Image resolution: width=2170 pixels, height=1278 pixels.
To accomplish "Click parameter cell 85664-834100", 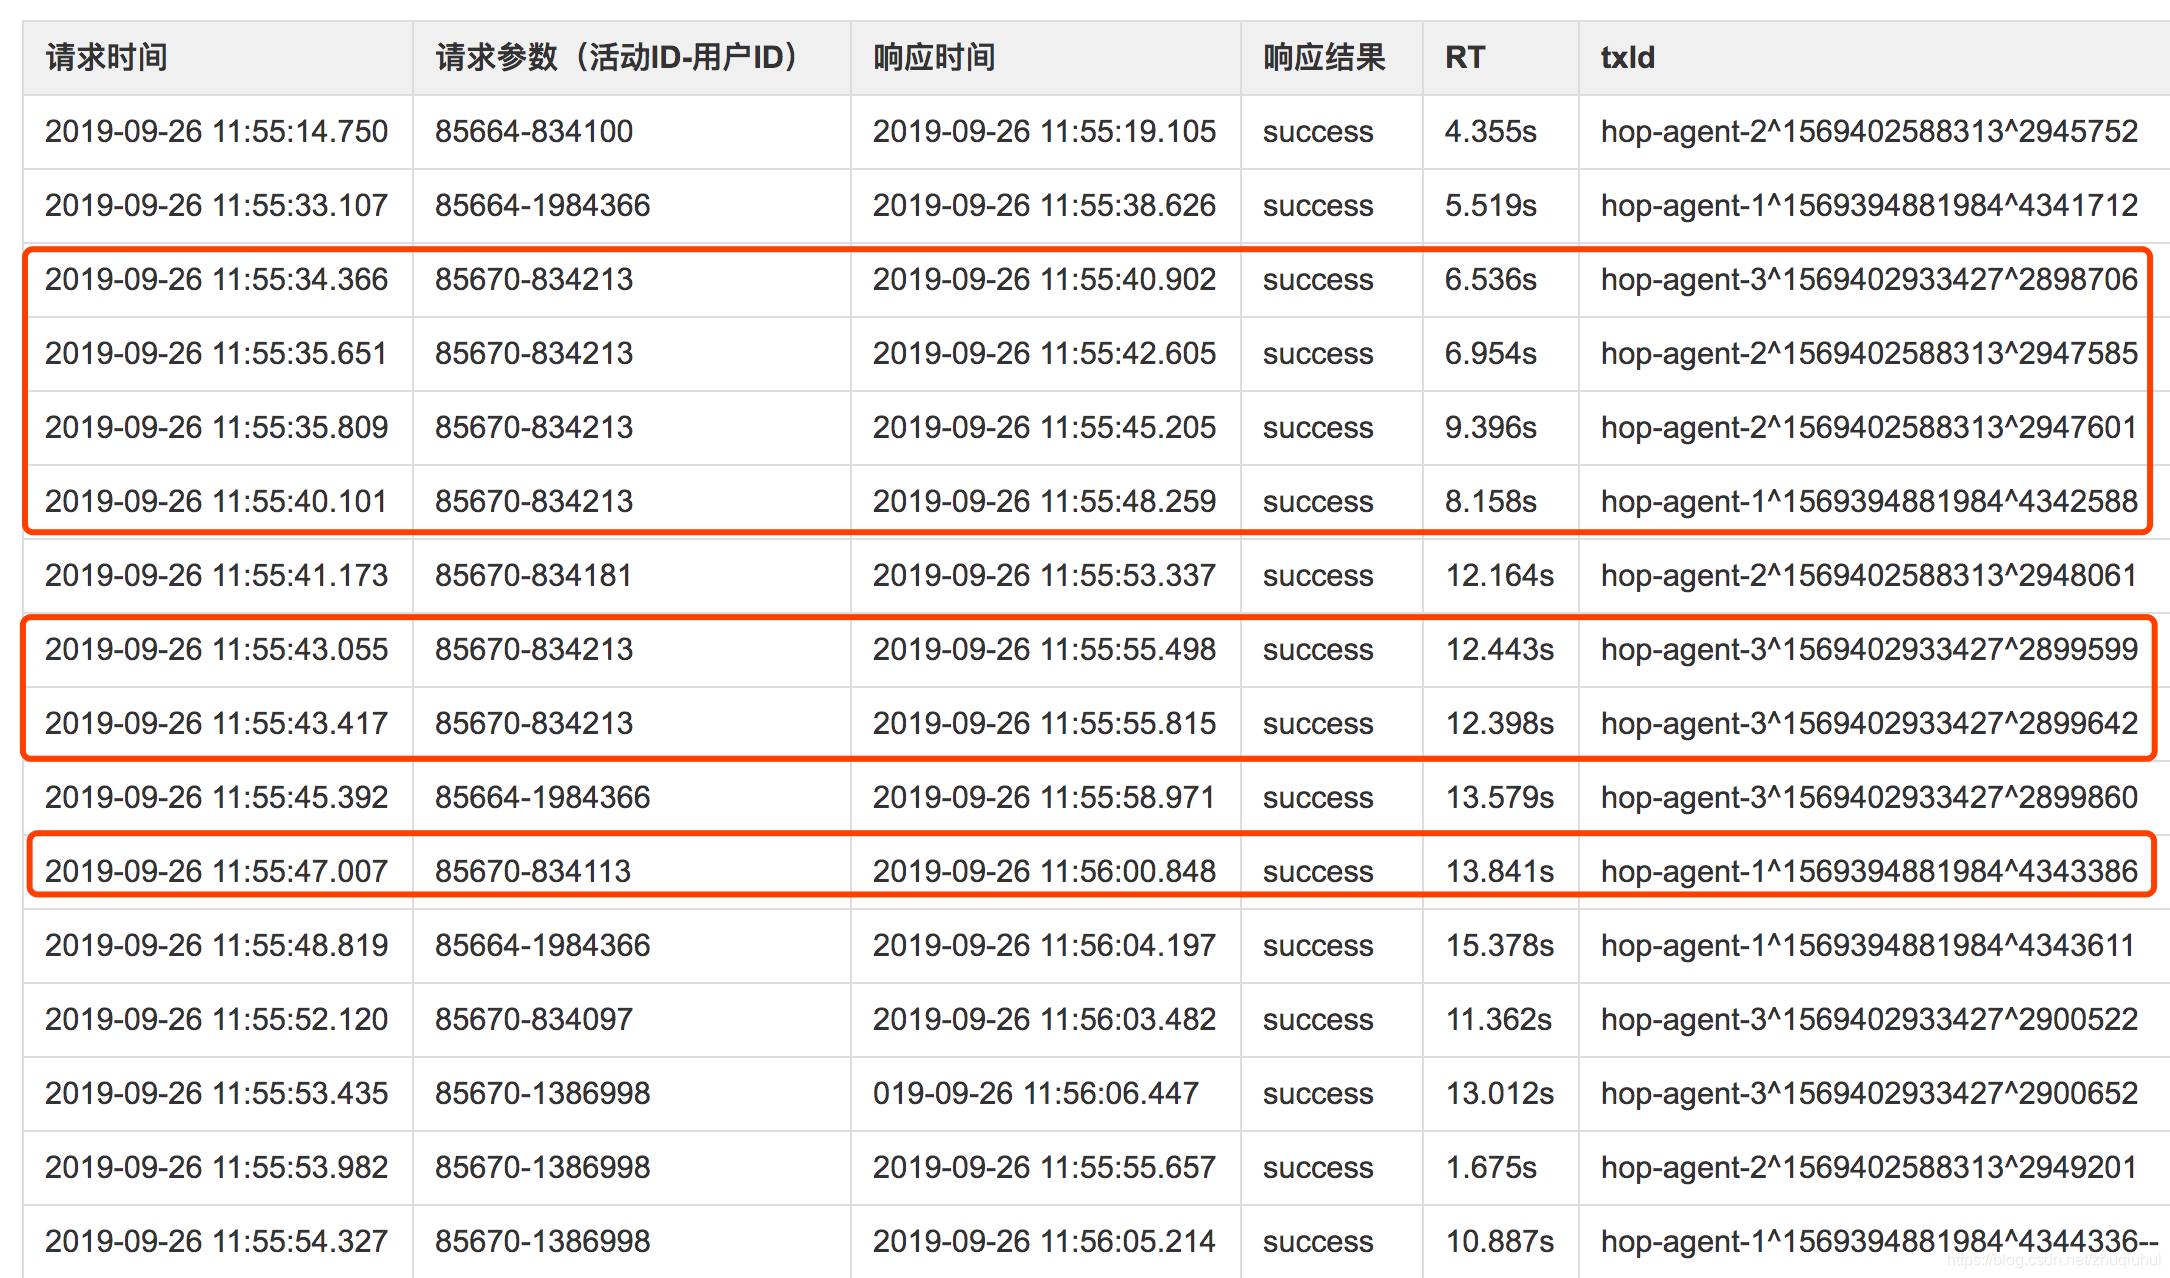I will (x=534, y=132).
